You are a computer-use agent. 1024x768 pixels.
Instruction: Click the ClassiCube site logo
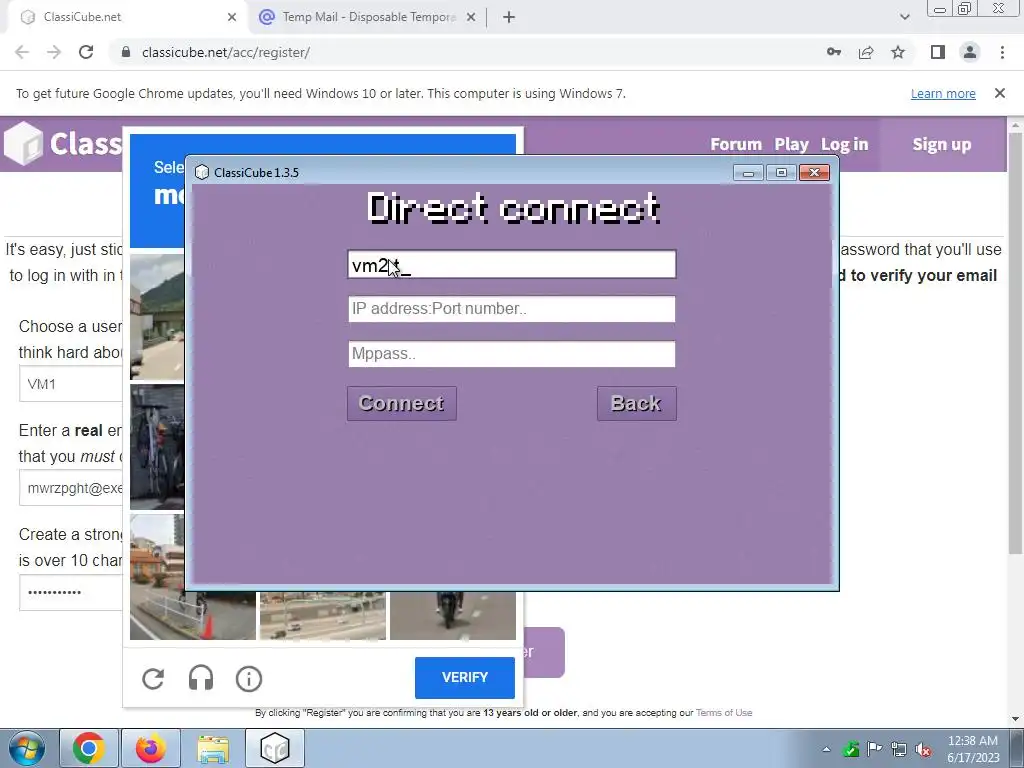click(x=63, y=143)
